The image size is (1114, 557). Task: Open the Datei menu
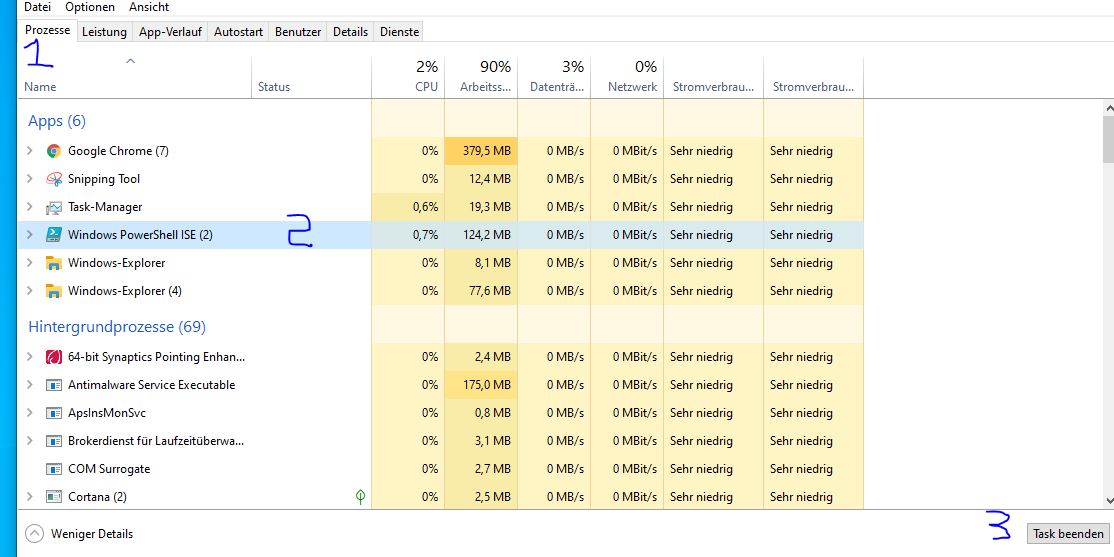point(38,7)
